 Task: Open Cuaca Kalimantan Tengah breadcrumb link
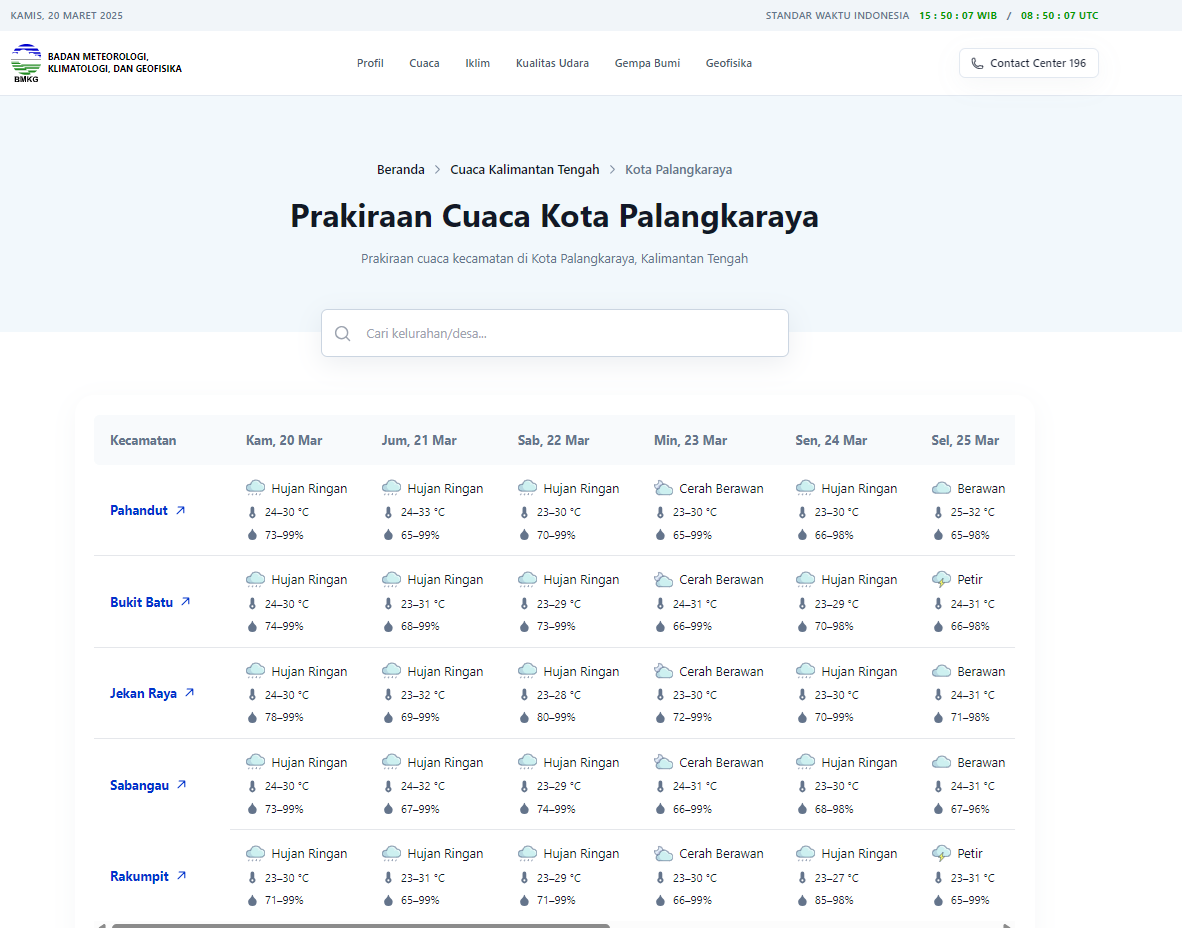[x=524, y=170]
